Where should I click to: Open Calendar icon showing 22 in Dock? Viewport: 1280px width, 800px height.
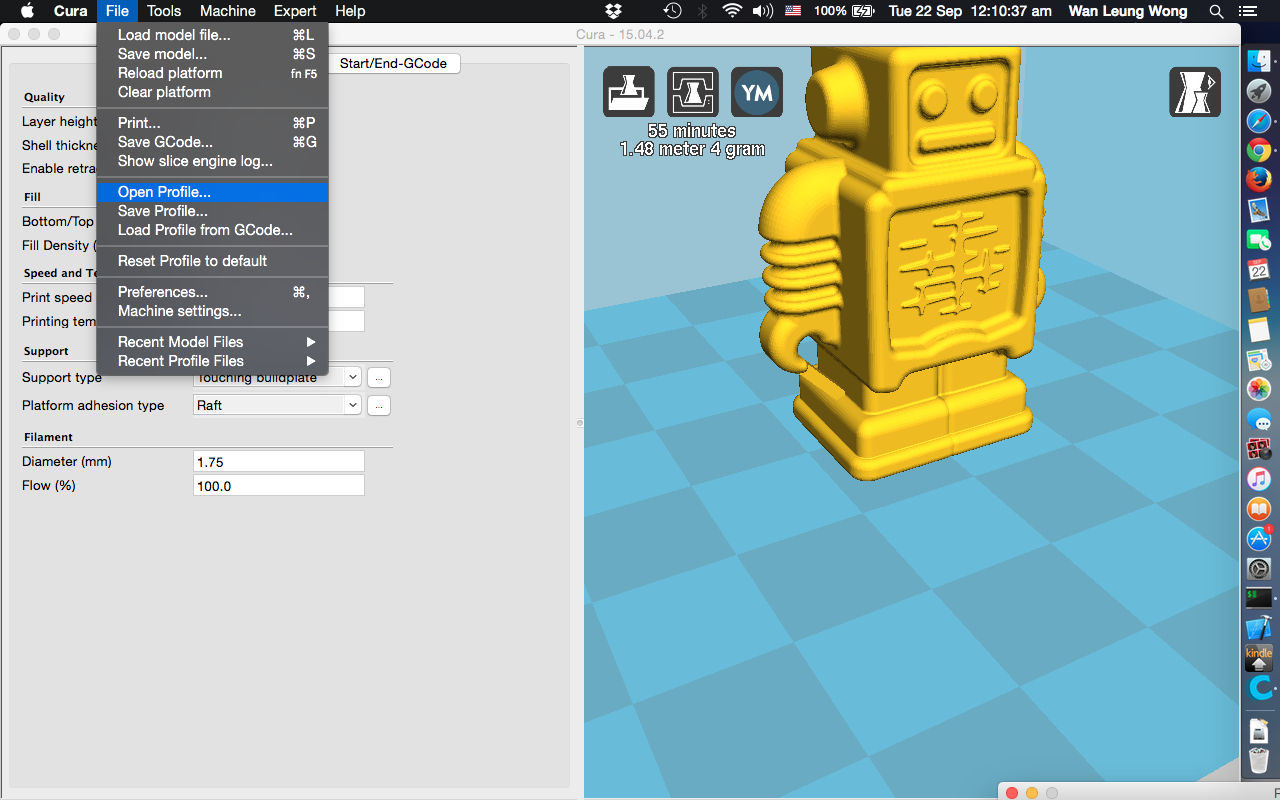pyautogui.click(x=1259, y=270)
